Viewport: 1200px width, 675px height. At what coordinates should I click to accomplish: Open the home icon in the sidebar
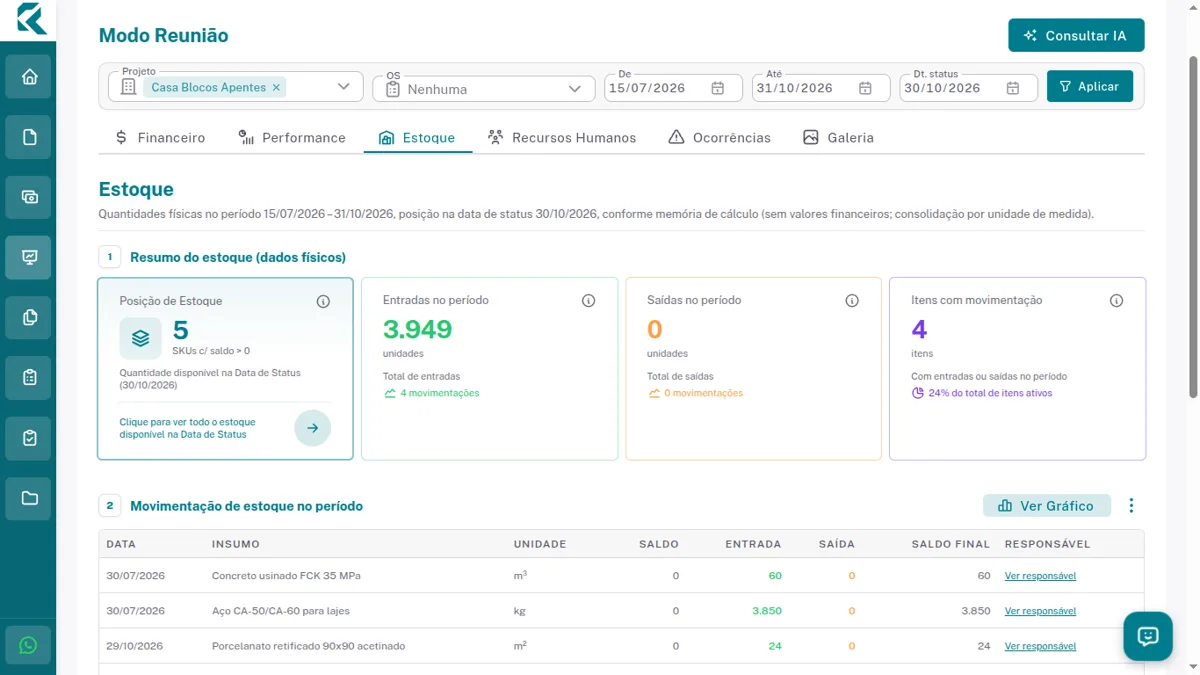29,77
